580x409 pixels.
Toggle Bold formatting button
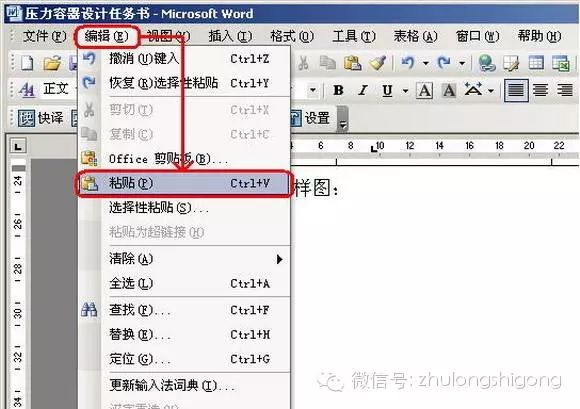(338, 90)
